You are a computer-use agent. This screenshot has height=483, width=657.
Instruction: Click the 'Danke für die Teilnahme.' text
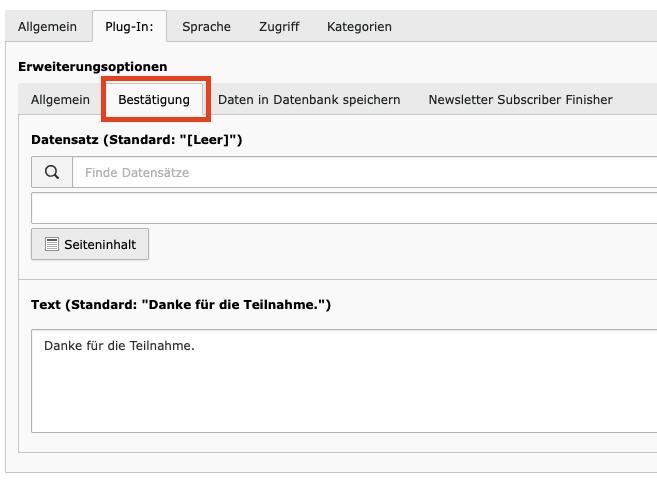click(119, 346)
